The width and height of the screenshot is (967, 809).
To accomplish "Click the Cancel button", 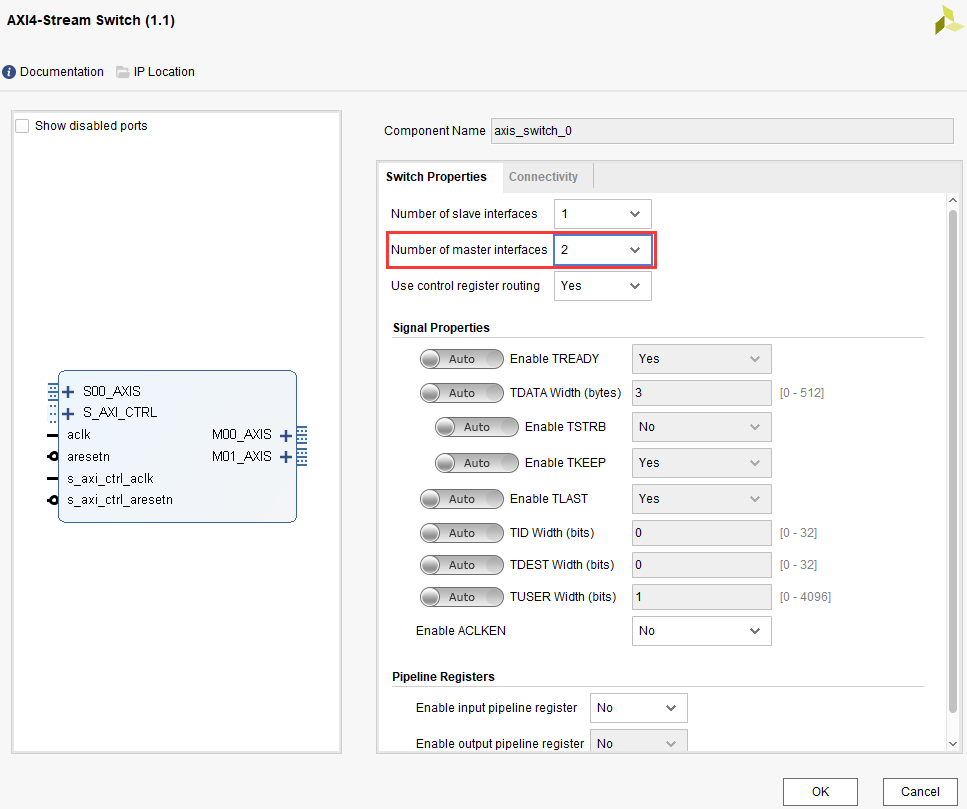I will (920, 791).
